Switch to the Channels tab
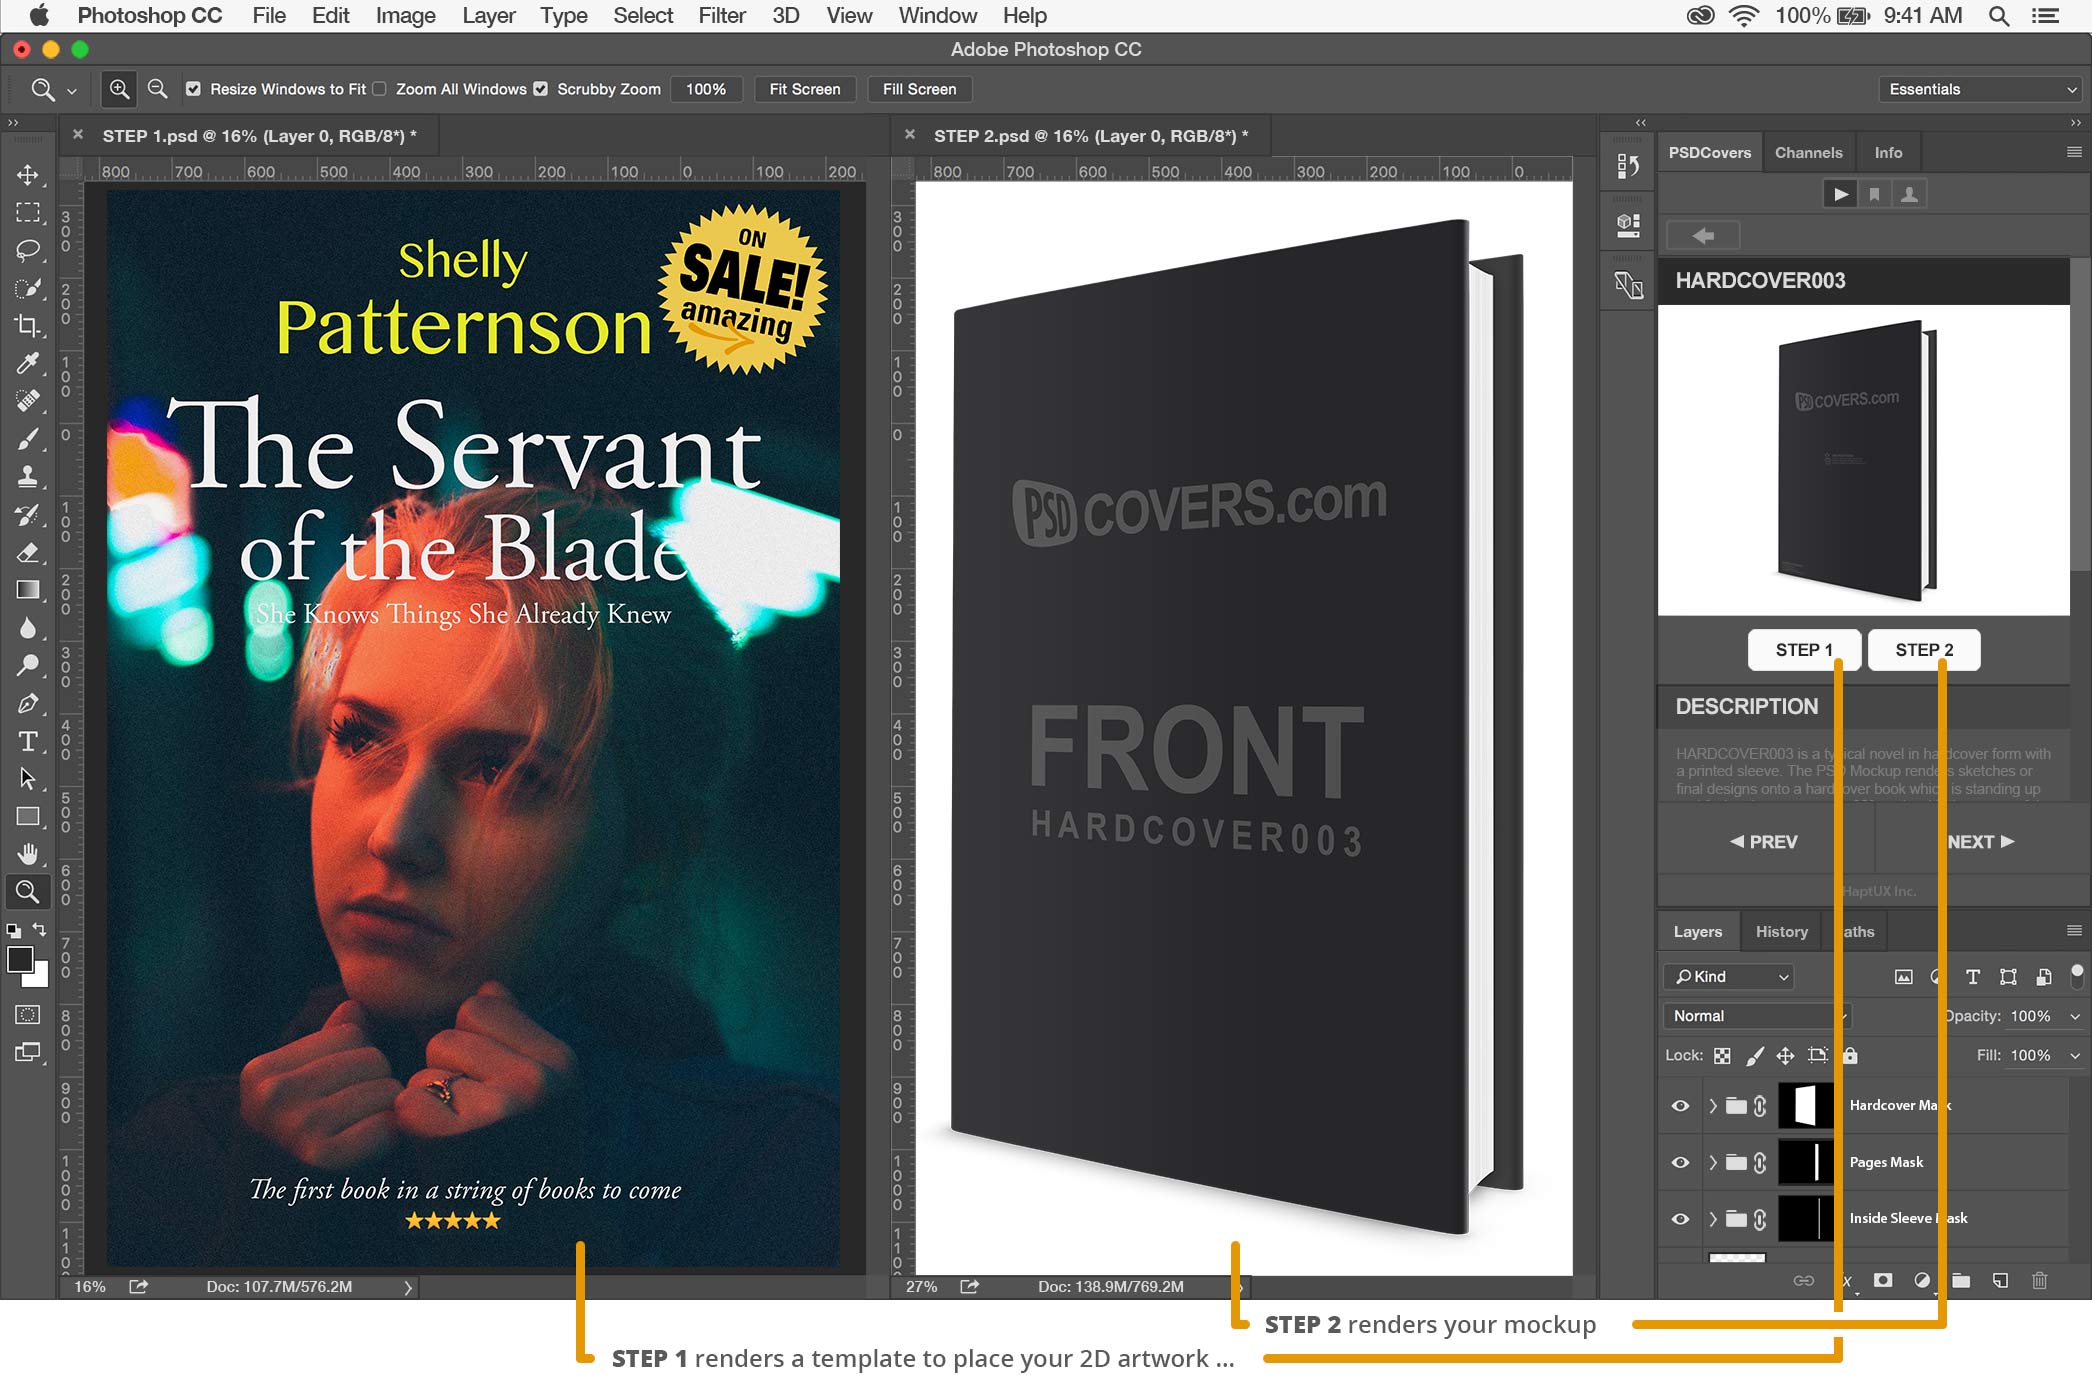The width and height of the screenshot is (2092, 1380). click(x=1808, y=152)
